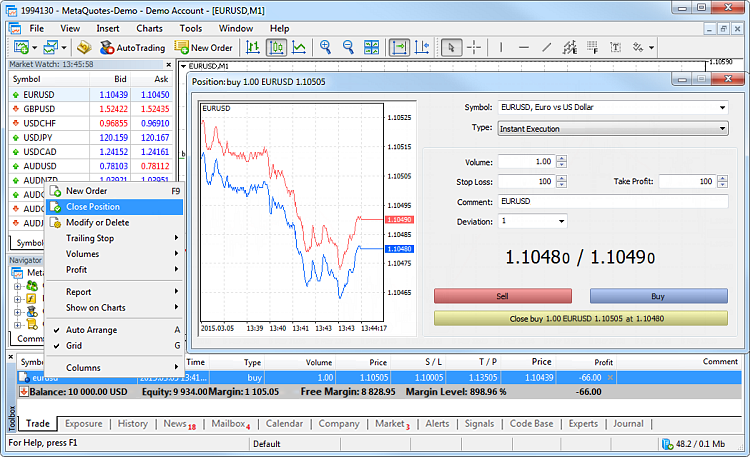This screenshot has width=750, height=457.
Task: Toggle chart auto-scroll toolbar button
Action: tap(399, 47)
